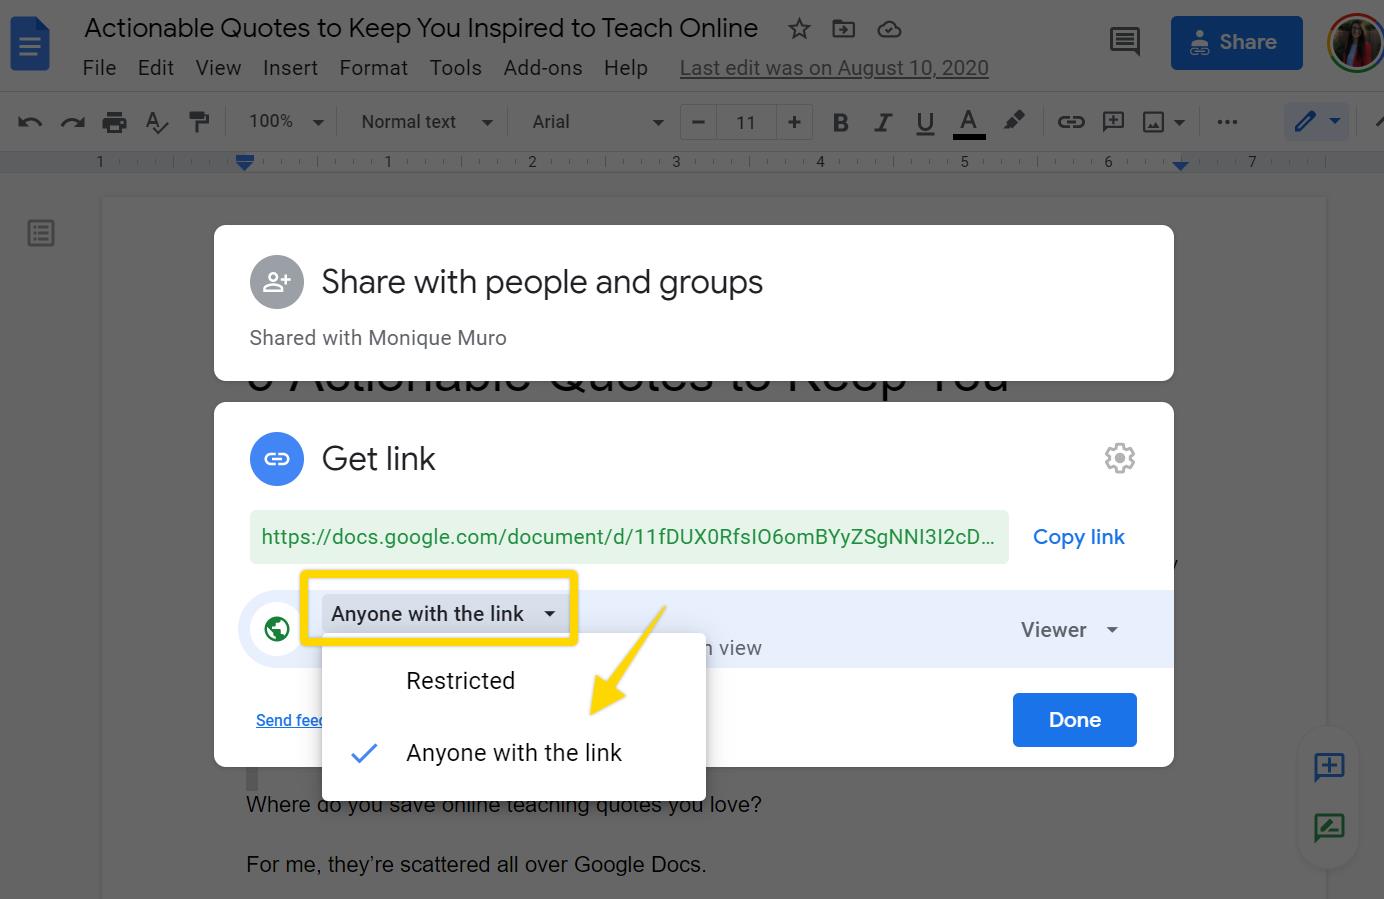This screenshot has width=1384, height=899.
Task: Decrease font size with minus button
Action: coord(698,123)
